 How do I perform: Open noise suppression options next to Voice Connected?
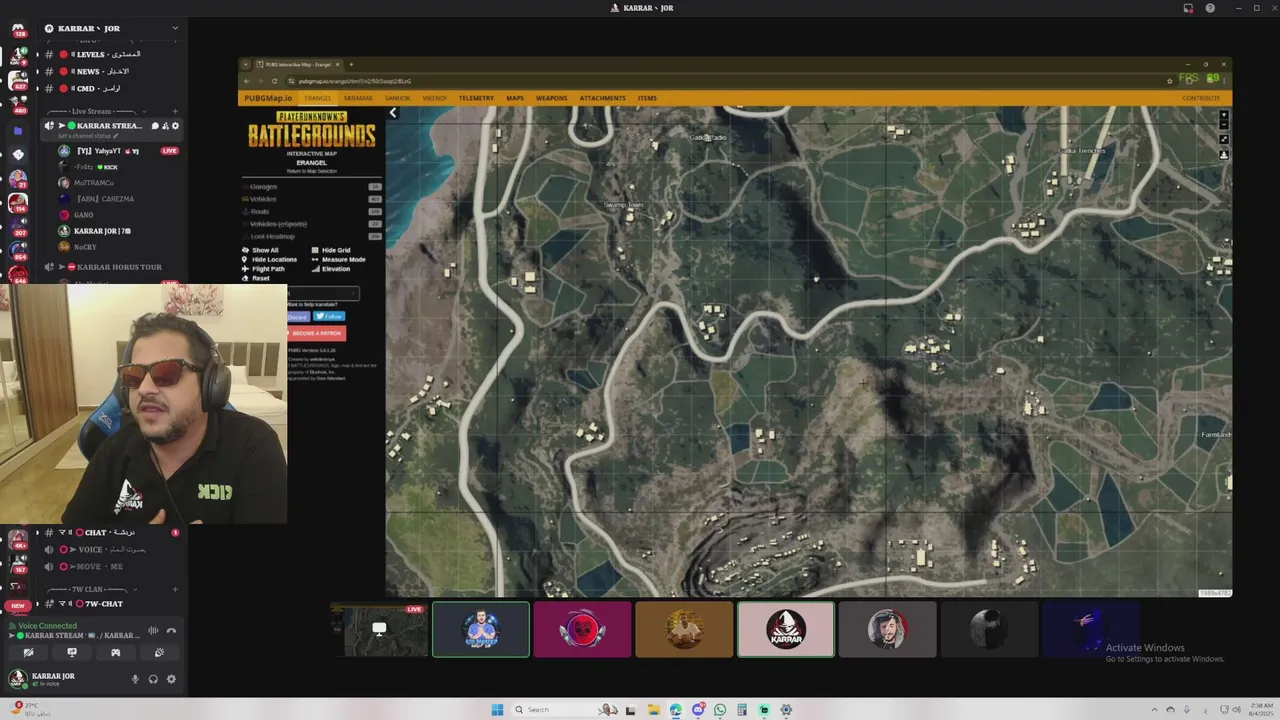point(153,630)
